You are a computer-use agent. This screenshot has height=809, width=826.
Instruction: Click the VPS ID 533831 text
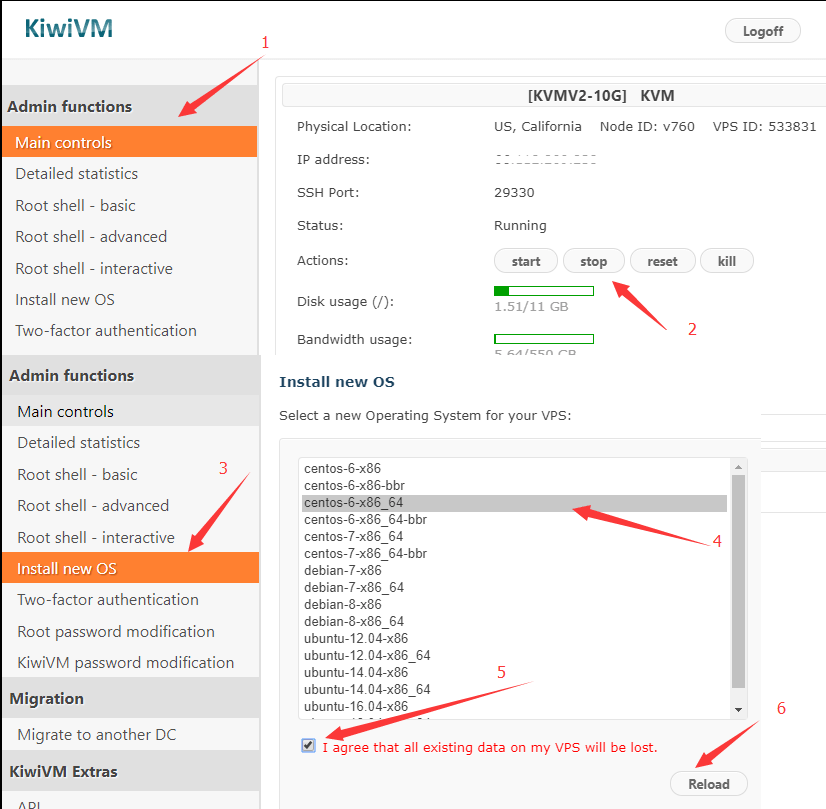coord(764,126)
